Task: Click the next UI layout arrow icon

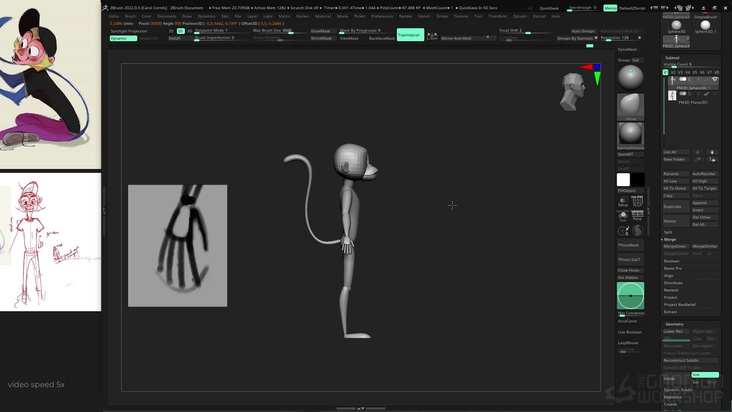Action: 664,8
